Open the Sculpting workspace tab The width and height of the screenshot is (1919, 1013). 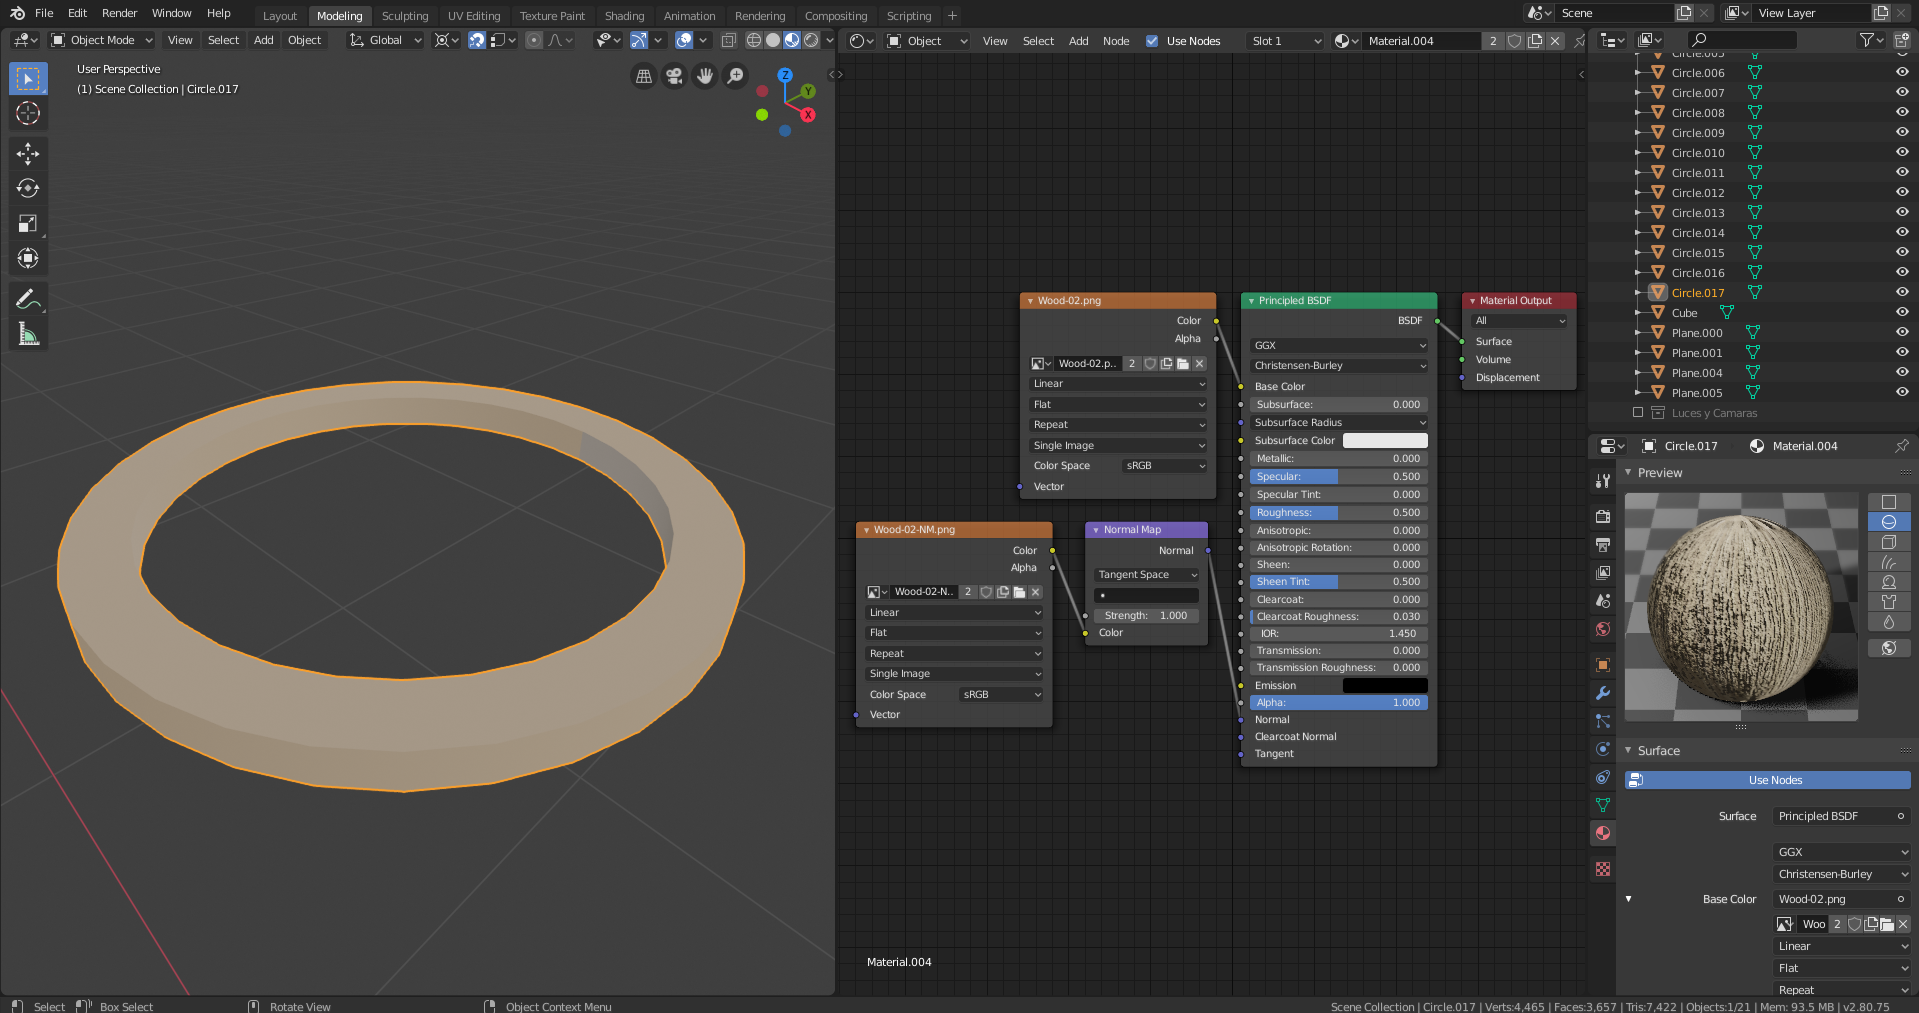click(405, 16)
